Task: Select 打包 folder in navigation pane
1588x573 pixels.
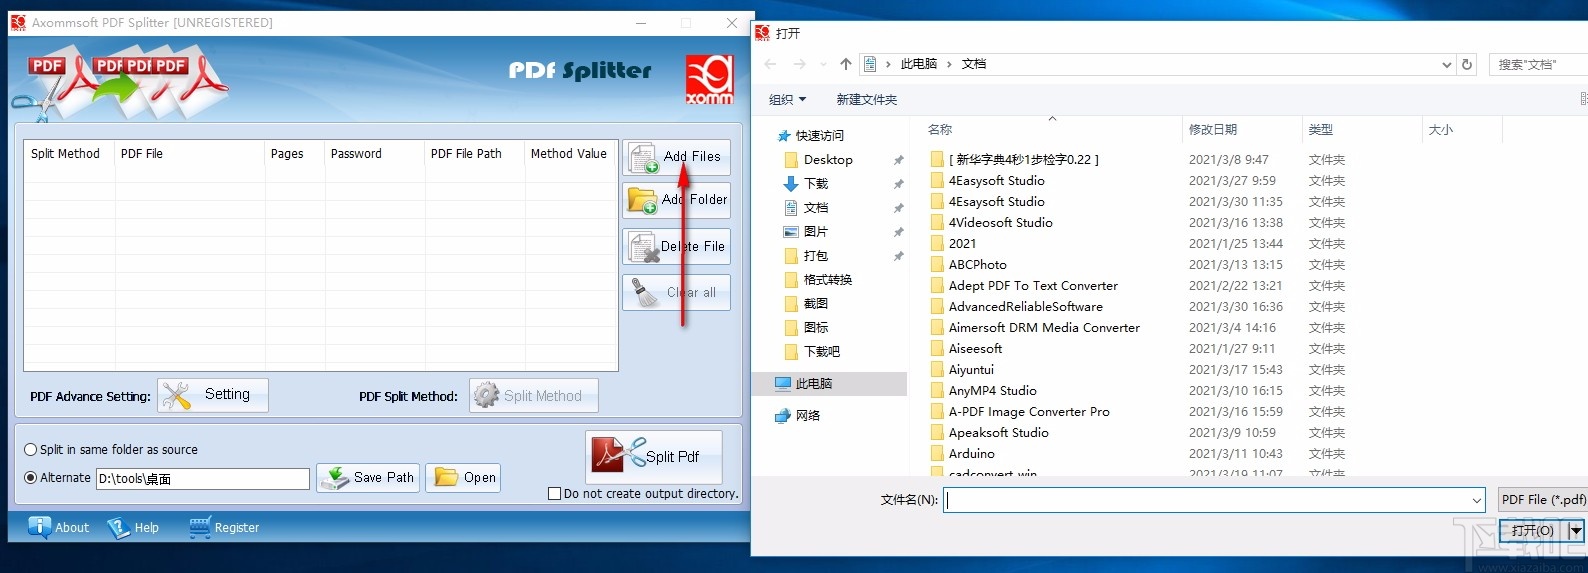Action: click(816, 256)
